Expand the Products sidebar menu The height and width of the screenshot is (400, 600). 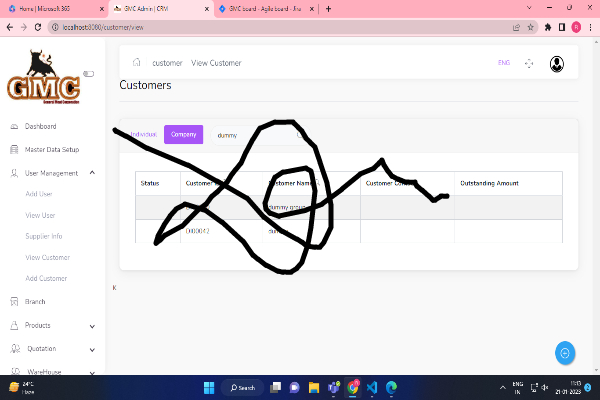click(x=92, y=326)
